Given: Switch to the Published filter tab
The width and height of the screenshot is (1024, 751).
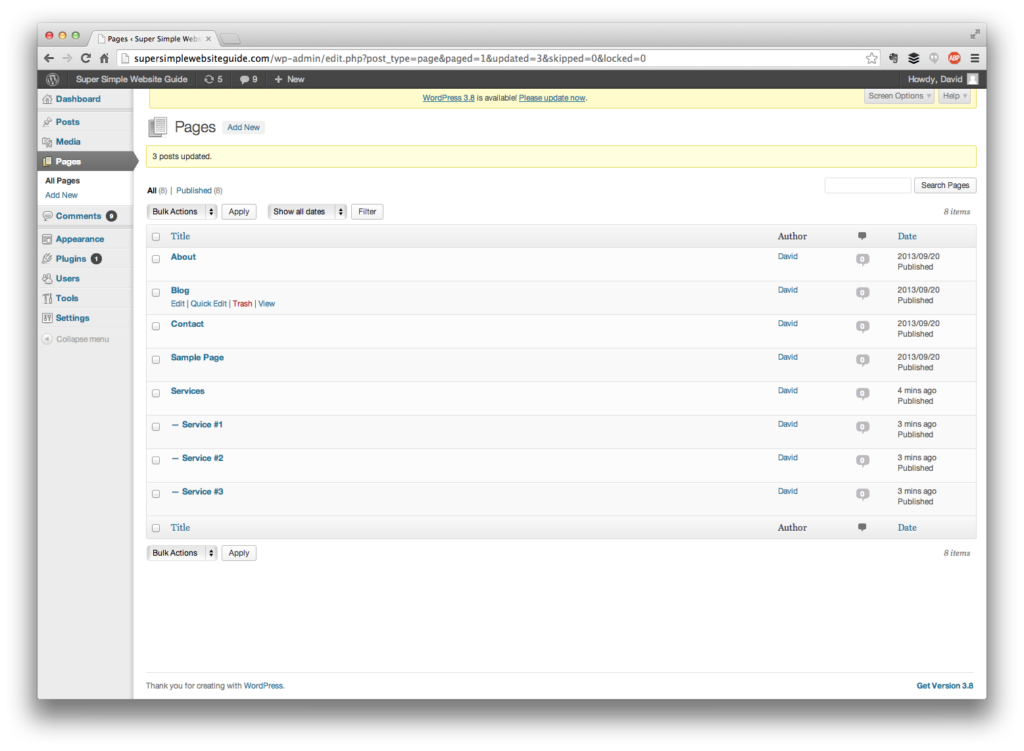Looking at the screenshot, I should 194,191.
